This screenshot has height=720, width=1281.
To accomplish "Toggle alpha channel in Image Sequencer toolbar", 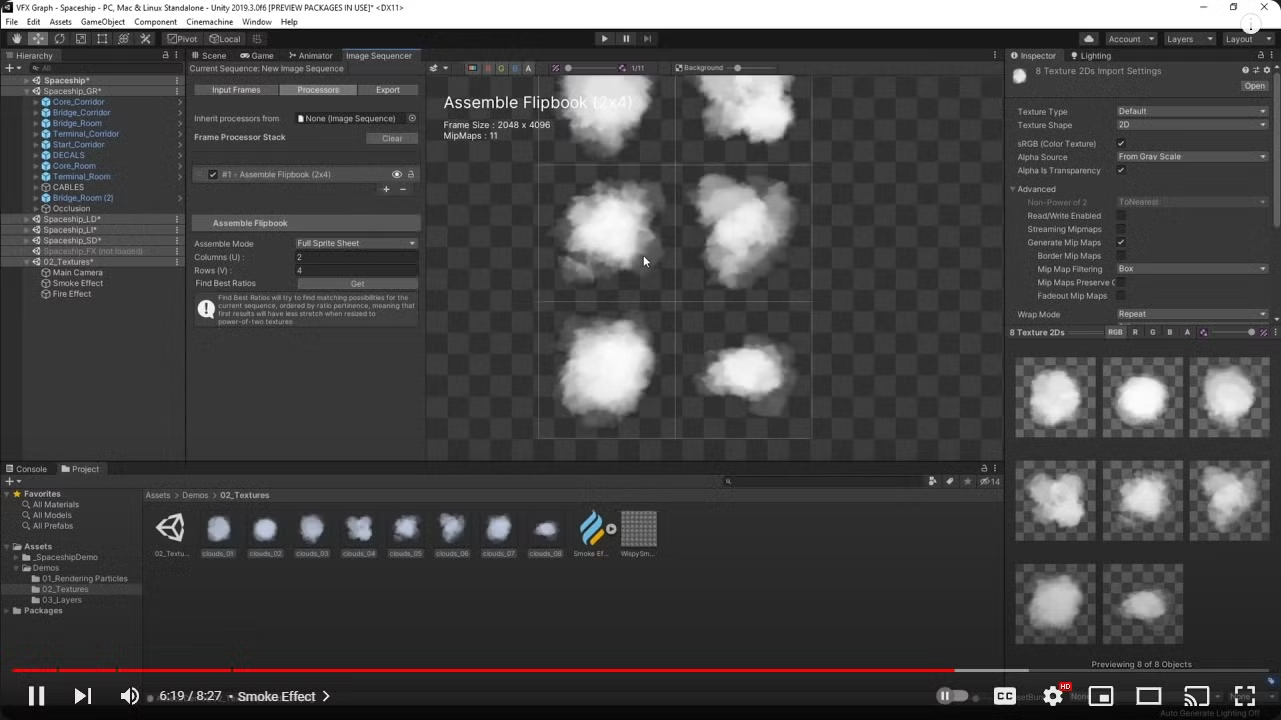I will click(x=528, y=68).
